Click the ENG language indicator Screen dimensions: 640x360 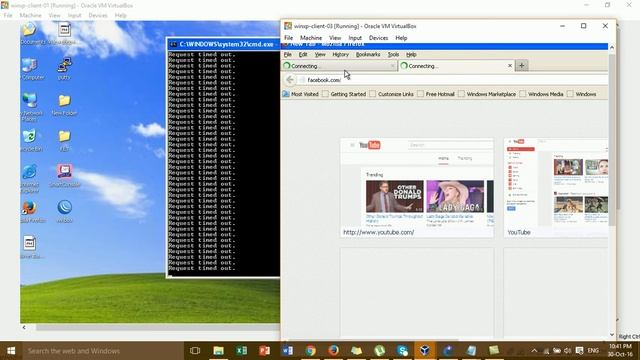[593, 351]
